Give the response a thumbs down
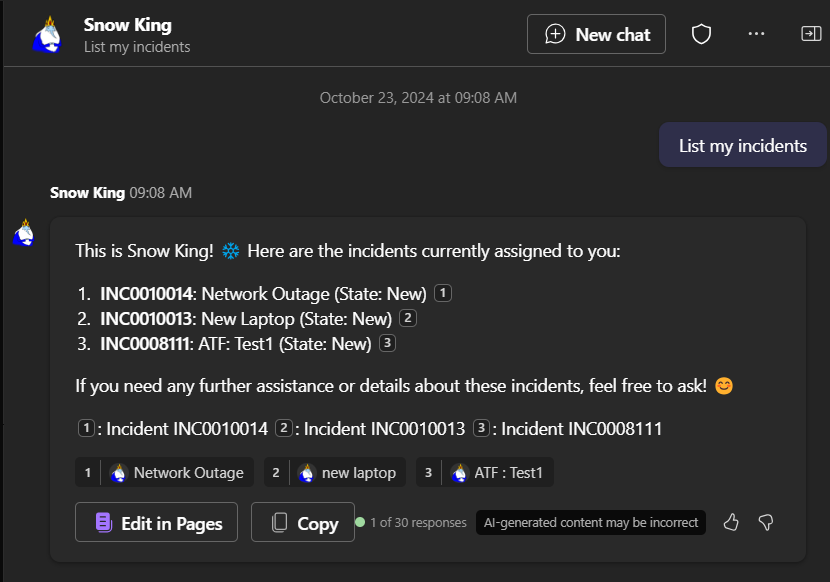The height and width of the screenshot is (582, 830). tap(765, 522)
